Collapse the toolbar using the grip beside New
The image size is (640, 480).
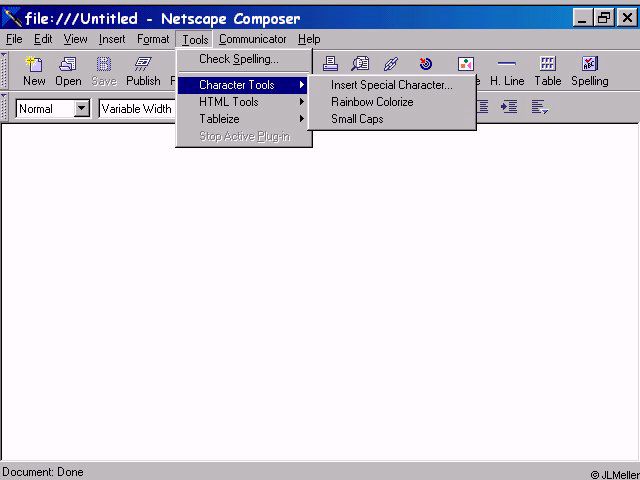pyautogui.click(x=4, y=71)
